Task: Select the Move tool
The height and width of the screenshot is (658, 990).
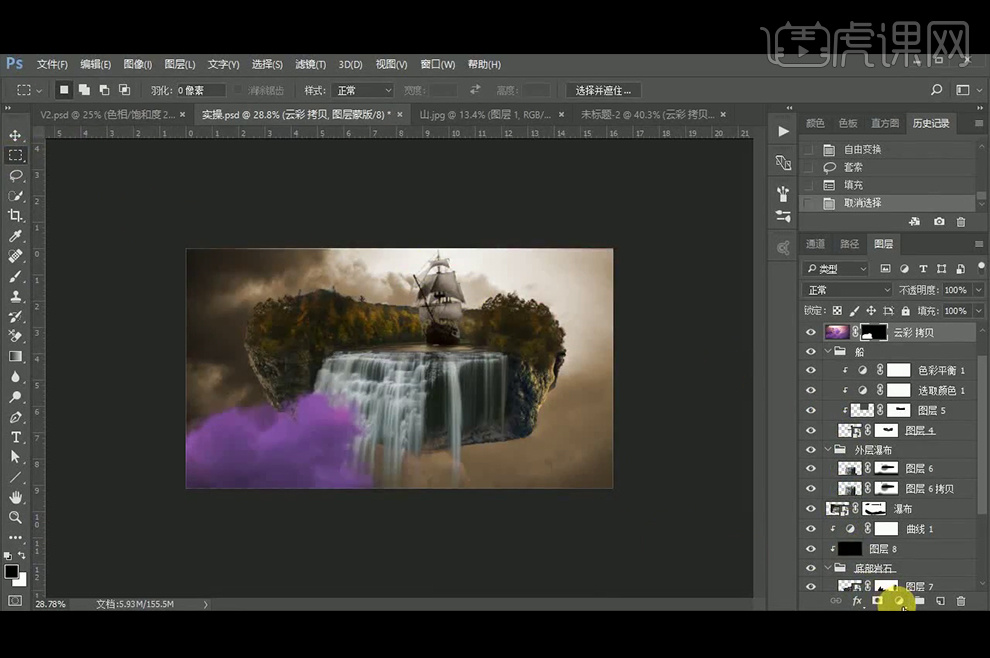Action: pyautogui.click(x=15, y=135)
